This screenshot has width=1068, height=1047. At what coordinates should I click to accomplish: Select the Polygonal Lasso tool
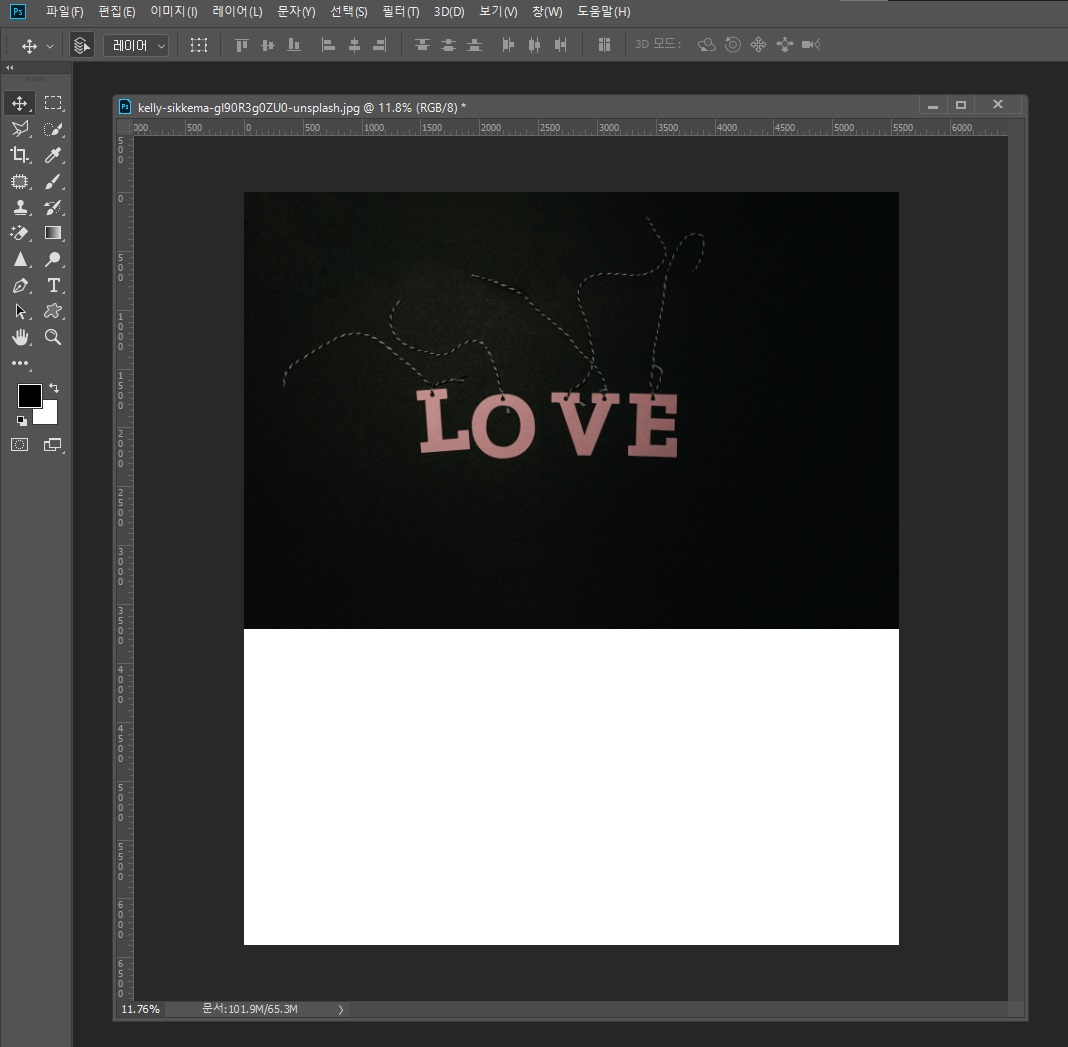(x=20, y=129)
